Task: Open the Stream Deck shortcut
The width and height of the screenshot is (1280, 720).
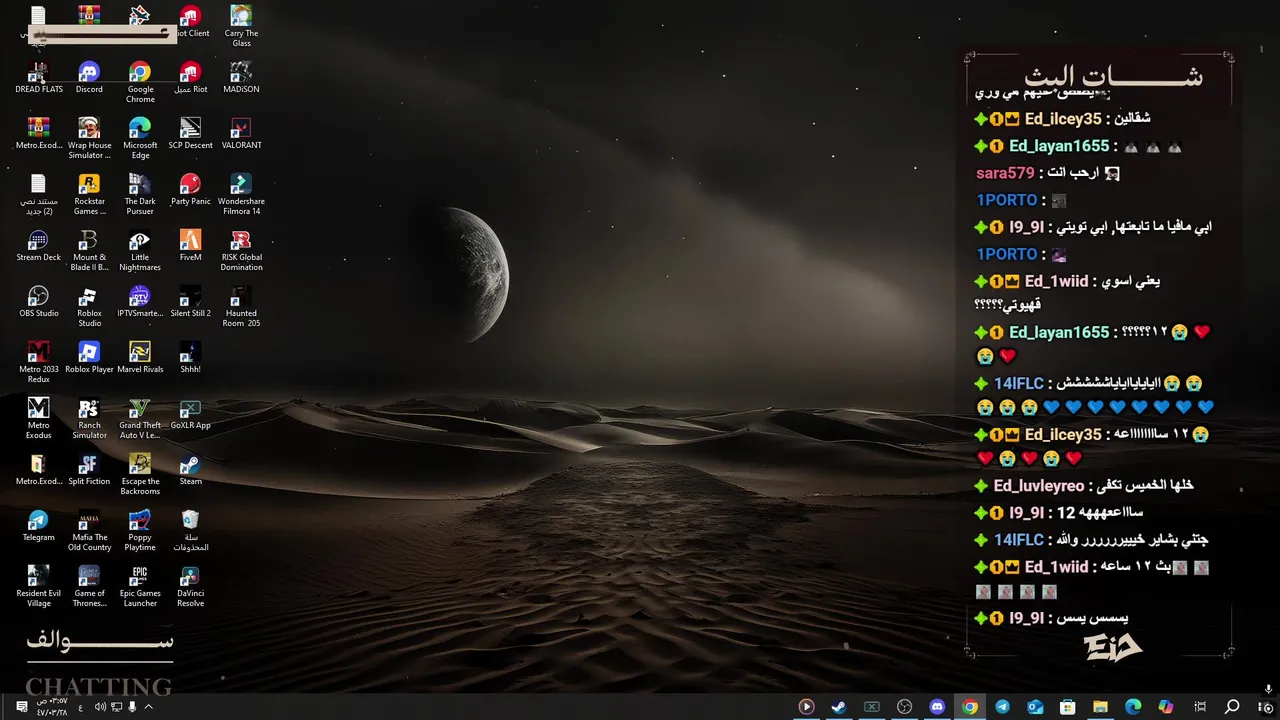Action: (38, 246)
